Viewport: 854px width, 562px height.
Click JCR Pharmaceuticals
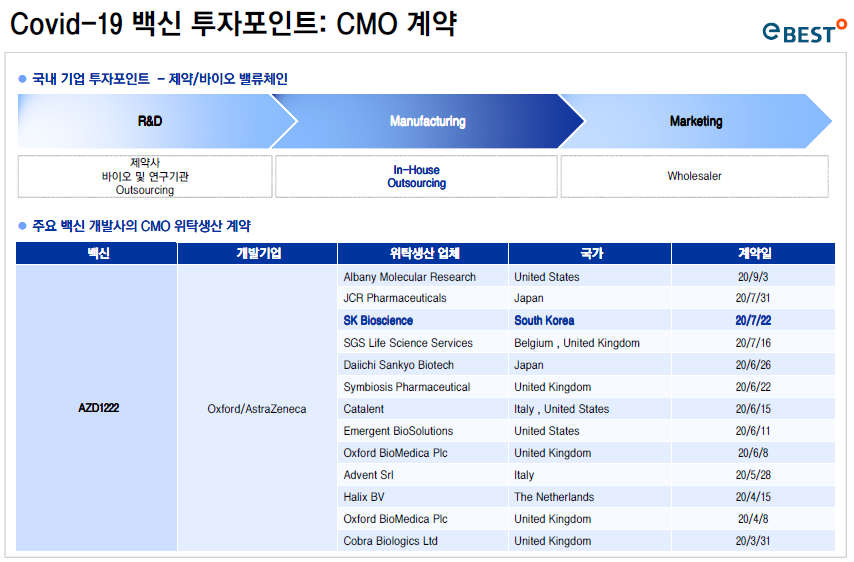pos(395,298)
